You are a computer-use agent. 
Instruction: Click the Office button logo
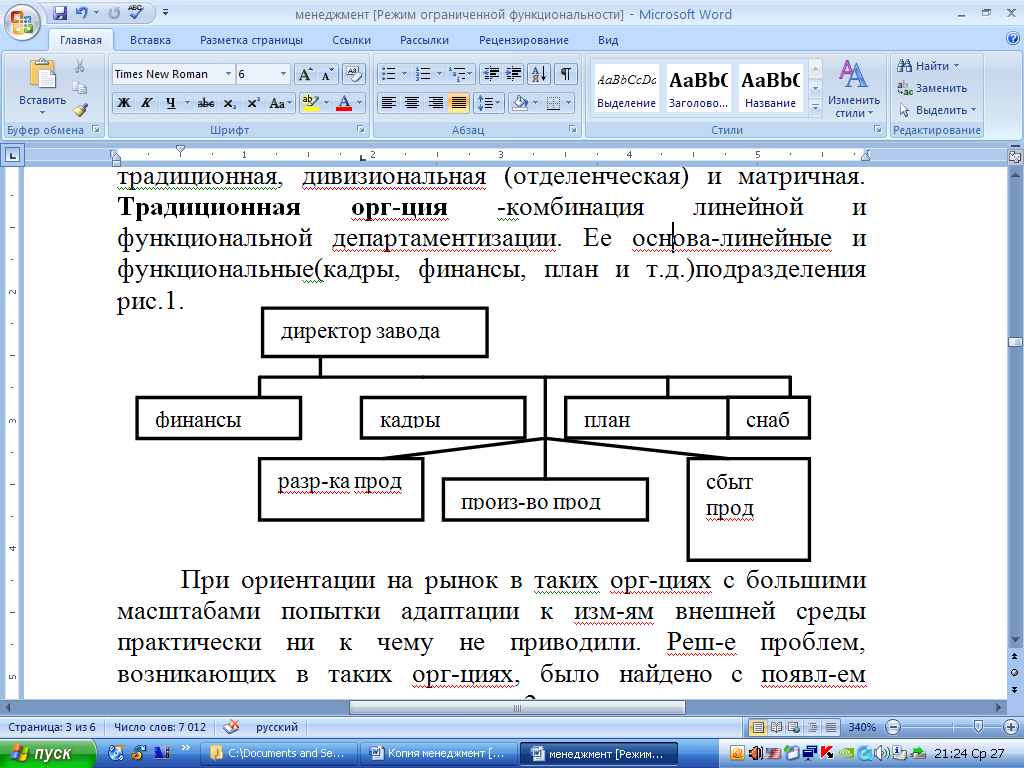coord(22,22)
